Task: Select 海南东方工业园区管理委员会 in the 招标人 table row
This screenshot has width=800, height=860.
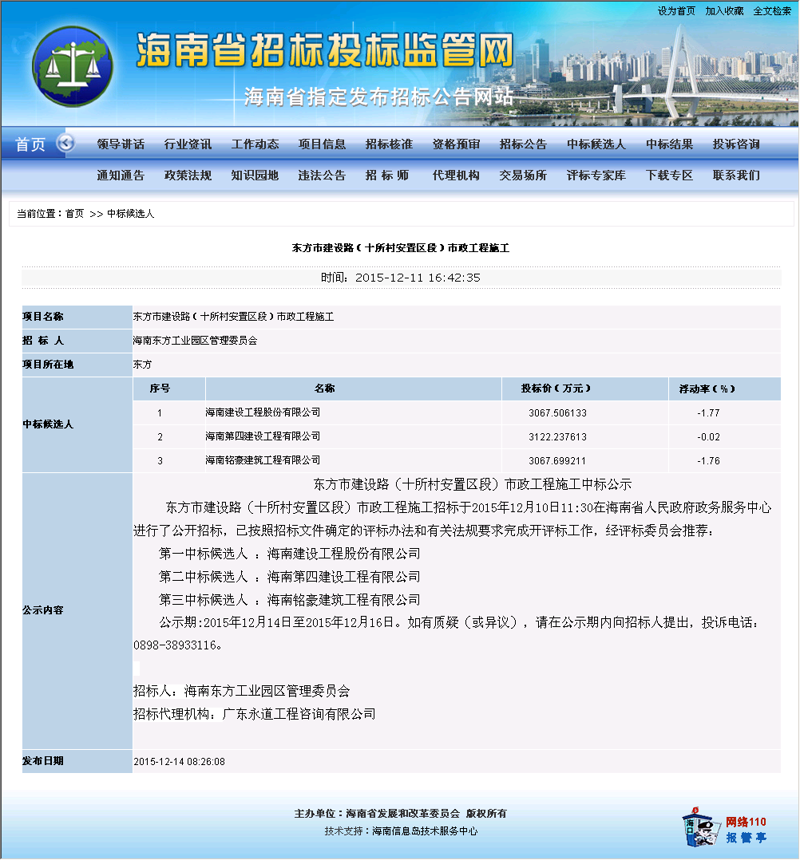Action: 195,341
